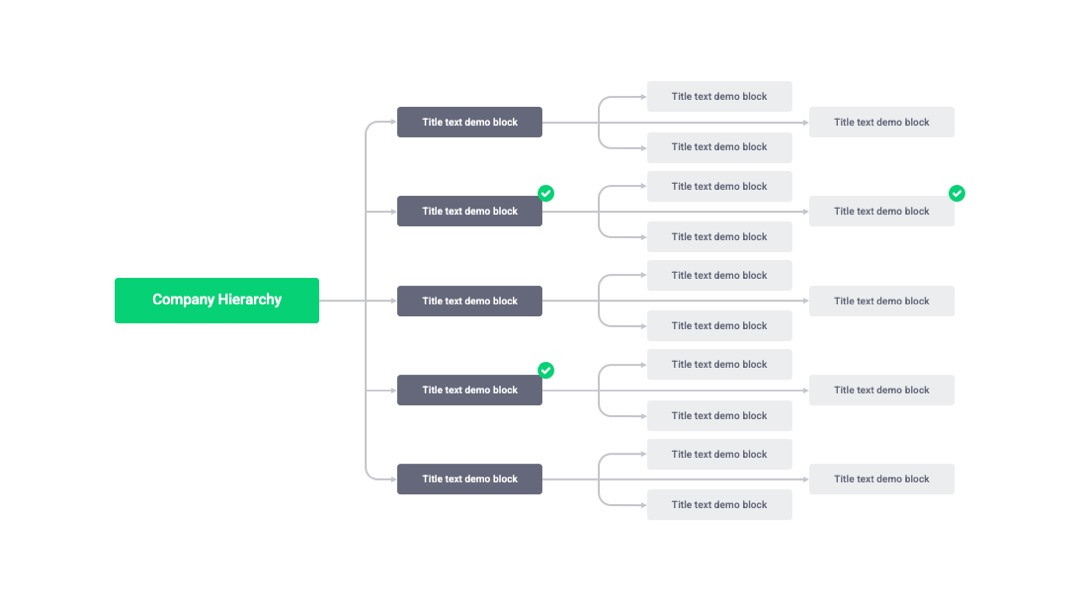
Task: Click the second-from-top light block in the middle column
Action: point(719,147)
